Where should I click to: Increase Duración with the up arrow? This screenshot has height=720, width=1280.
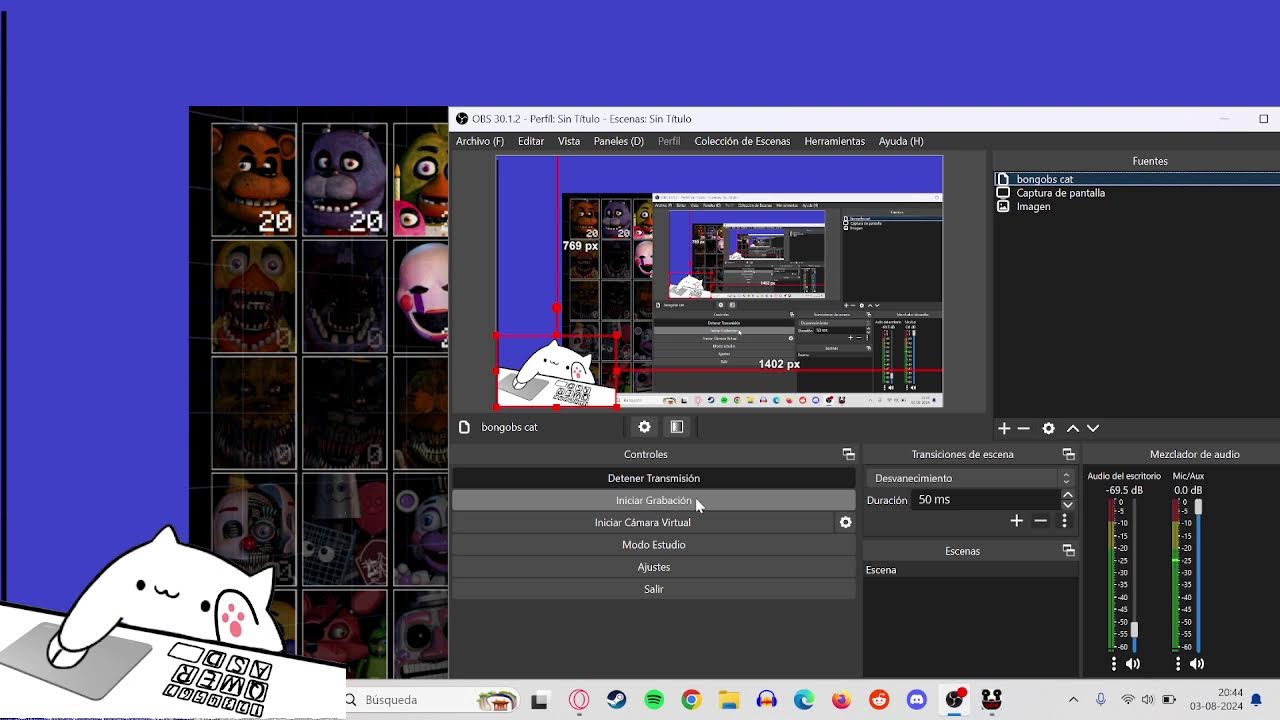(1067, 494)
